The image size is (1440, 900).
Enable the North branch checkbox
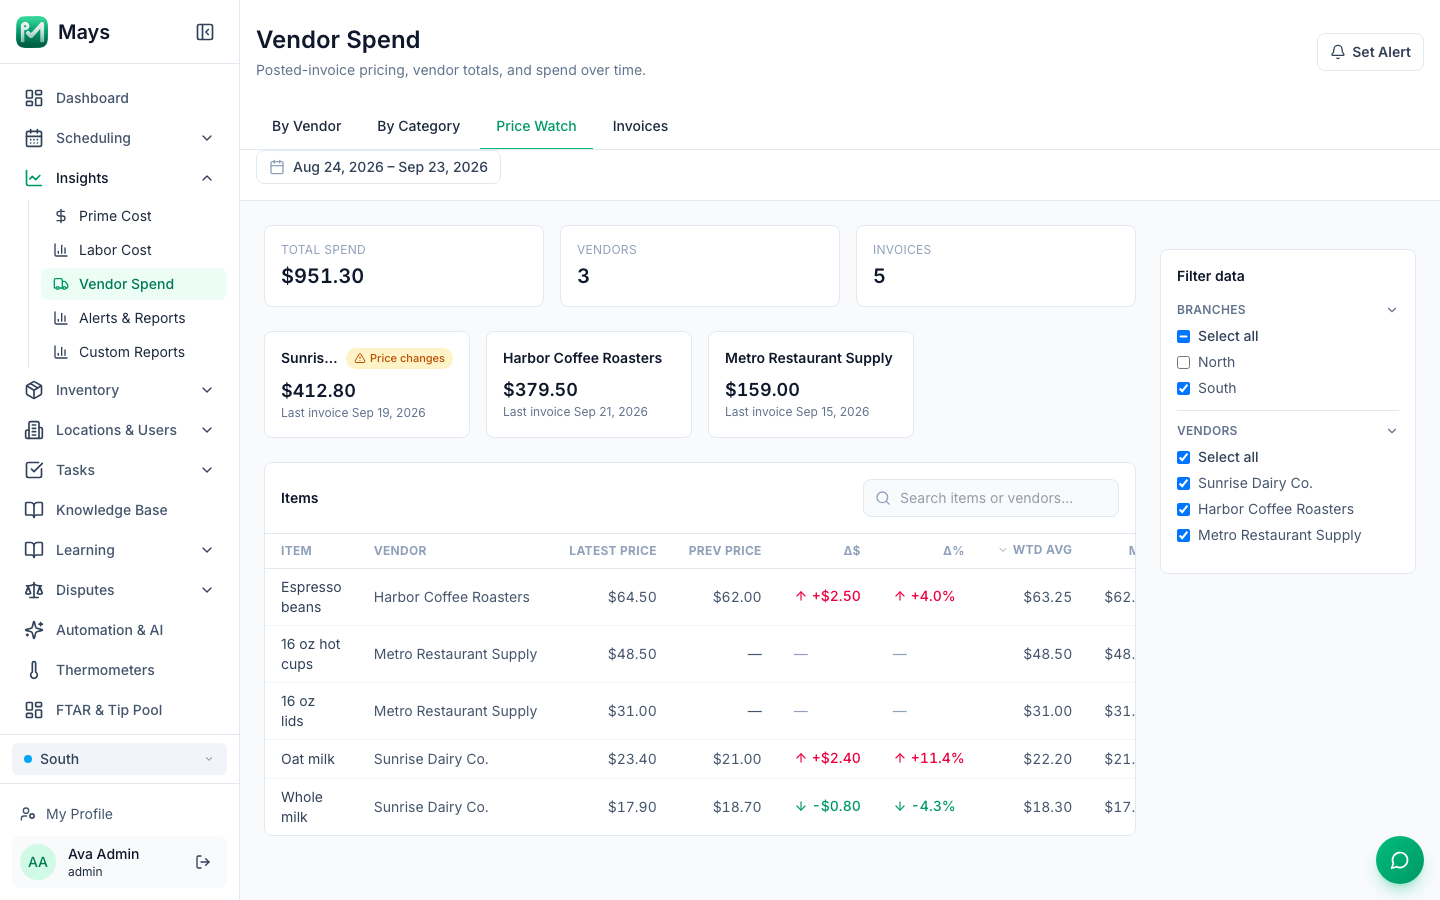pyautogui.click(x=1184, y=362)
